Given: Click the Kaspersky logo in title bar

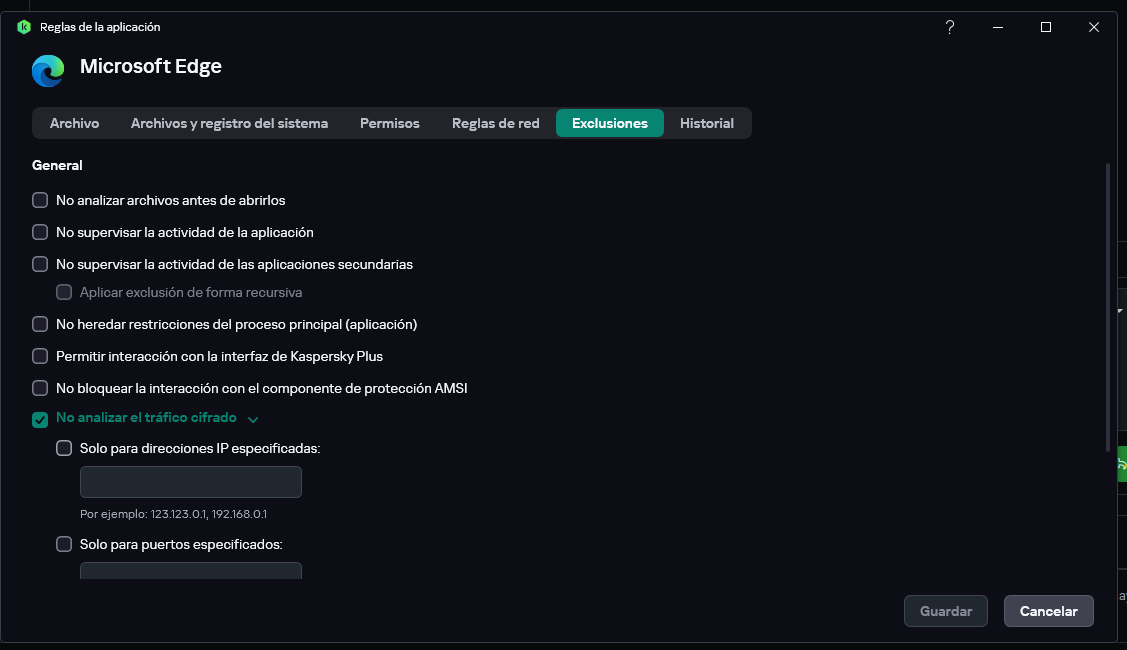Looking at the screenshot, I should coord(24,27).
